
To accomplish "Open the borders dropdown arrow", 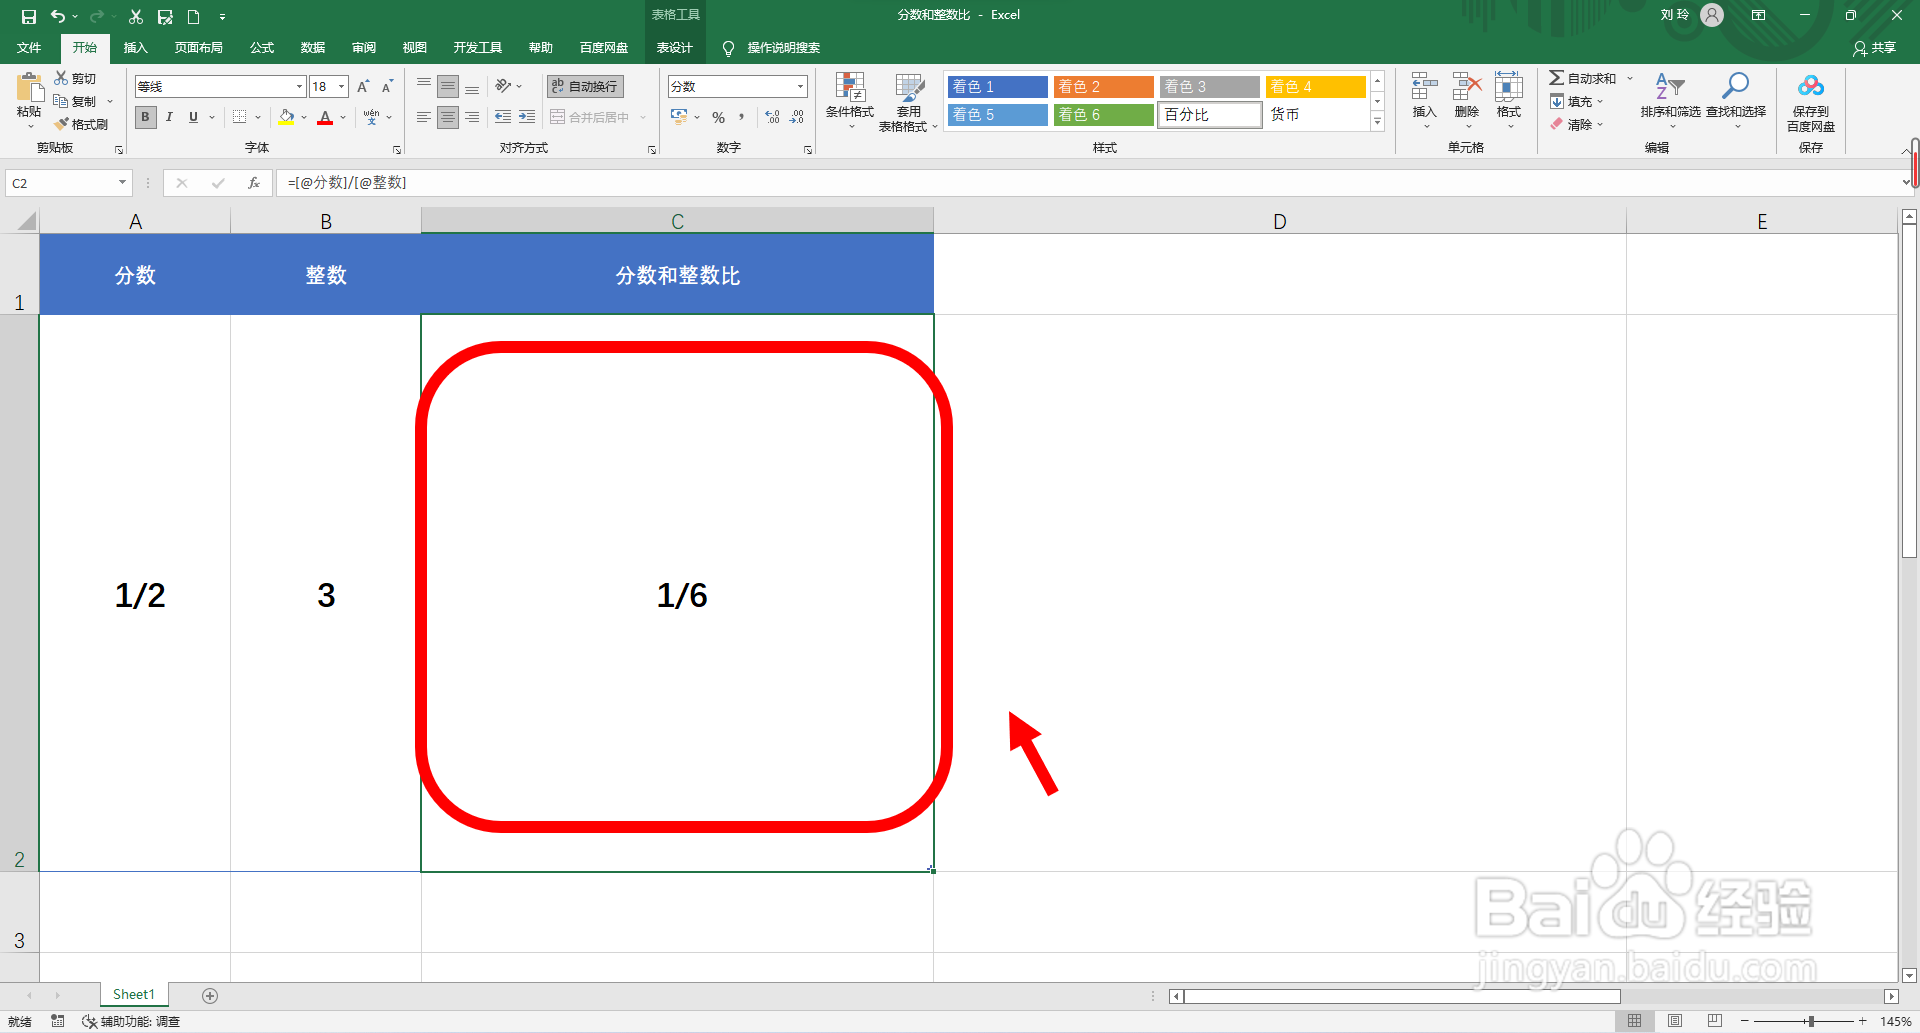I will 258,117.
